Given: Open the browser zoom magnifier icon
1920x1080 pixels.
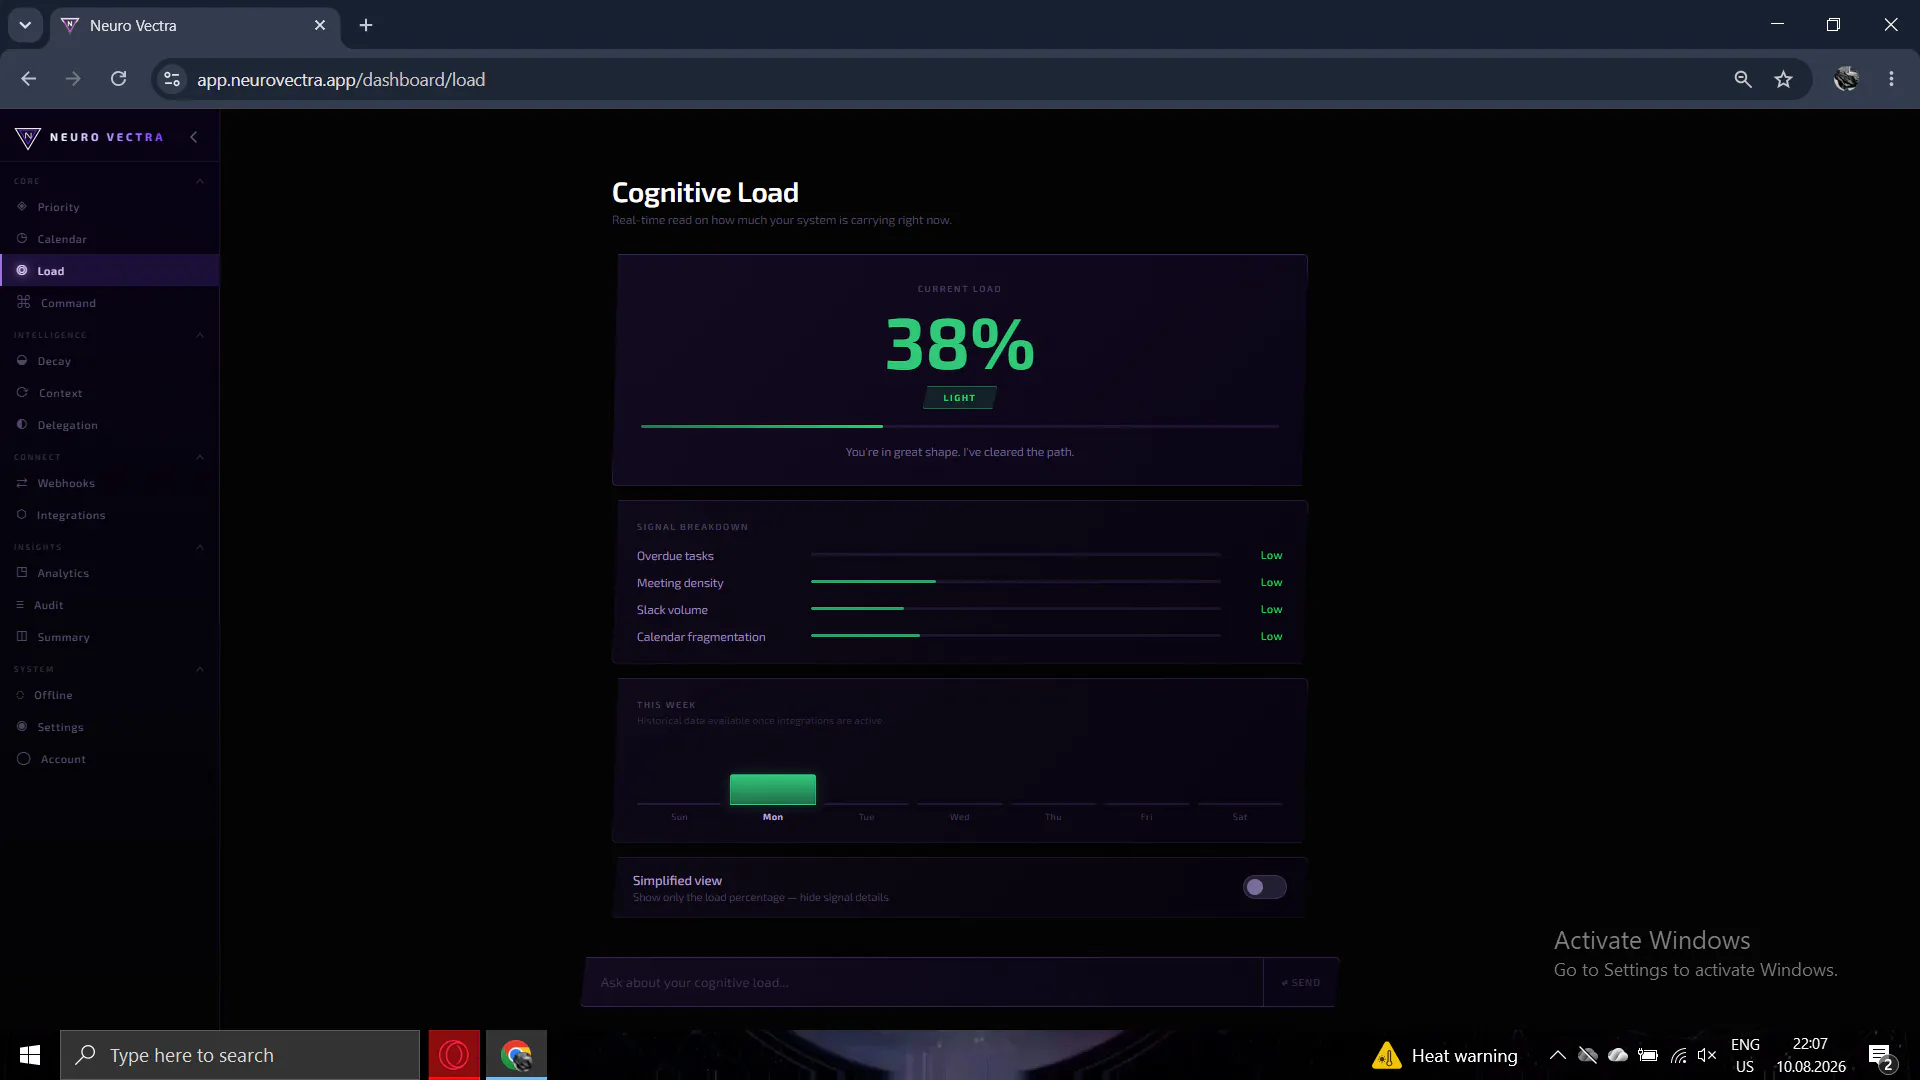Looking at the screenshot, I should 1743,79.
